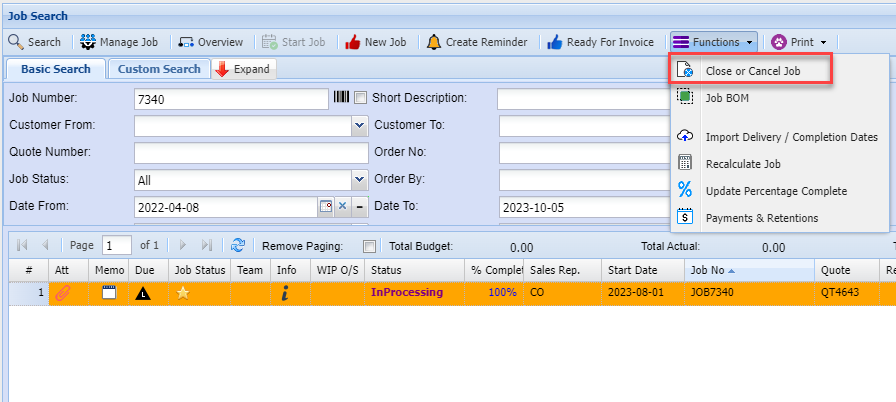Expand the Customer From dropdown
896x402 pixels.
(x=359, y=125)
